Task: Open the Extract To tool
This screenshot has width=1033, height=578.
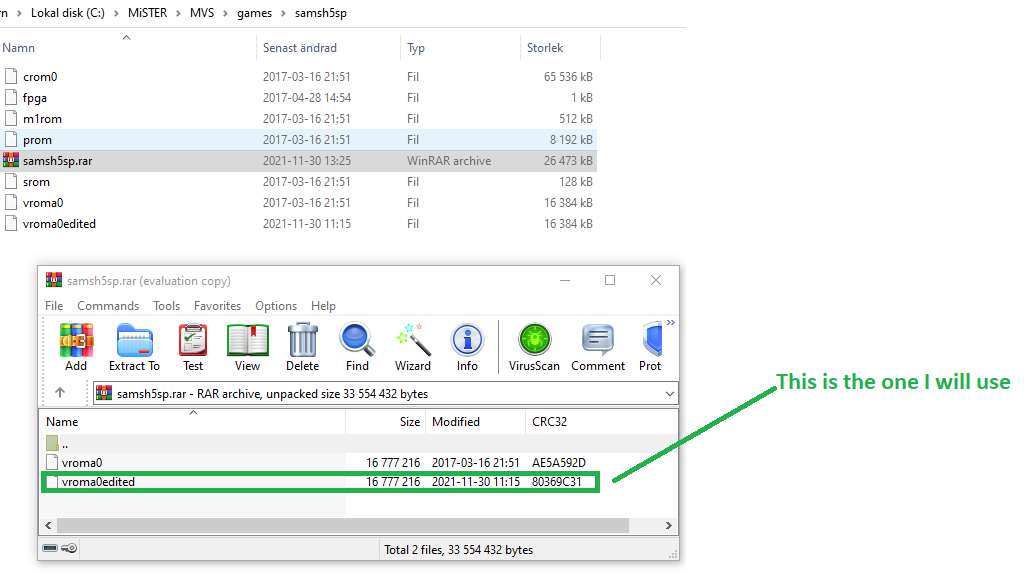Action: pos(134,347)
